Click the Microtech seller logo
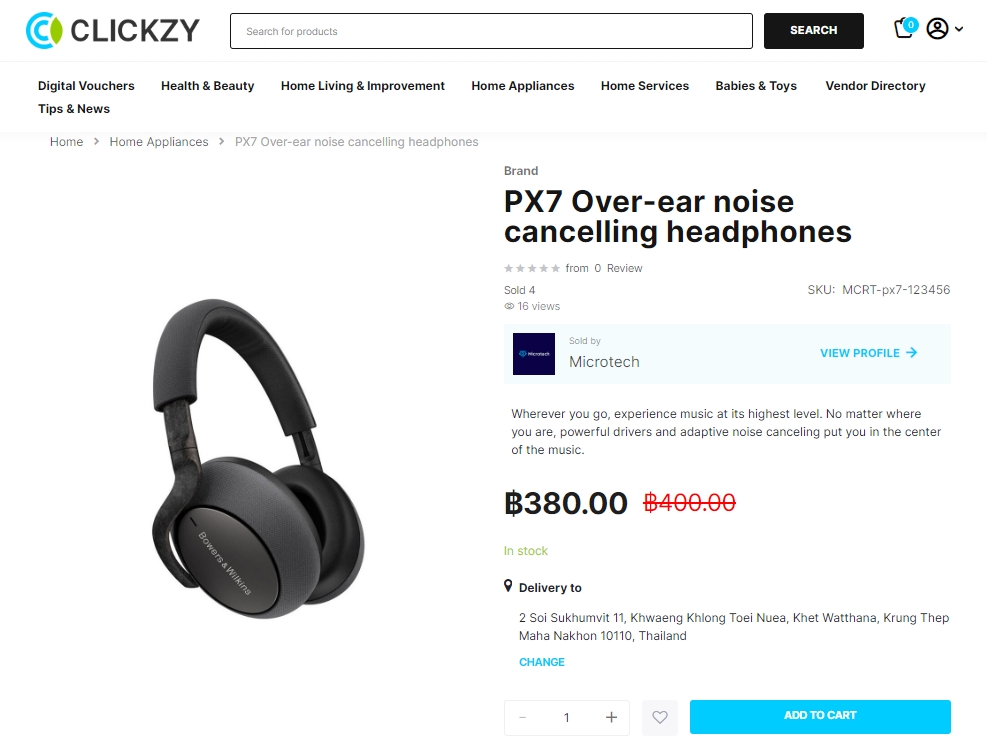The height and width of the screenshot is (753, 987). pyautogui.click(x=534, y=354)
